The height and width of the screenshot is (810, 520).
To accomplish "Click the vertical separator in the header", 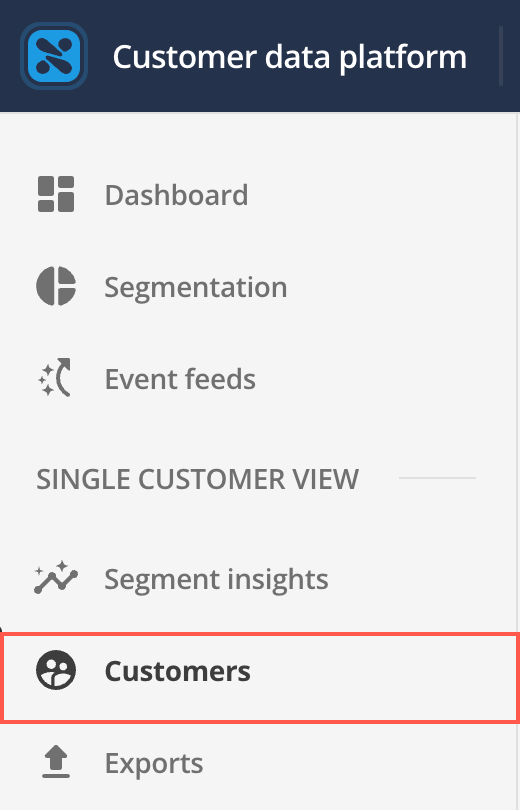I will [x=500, y=56].
